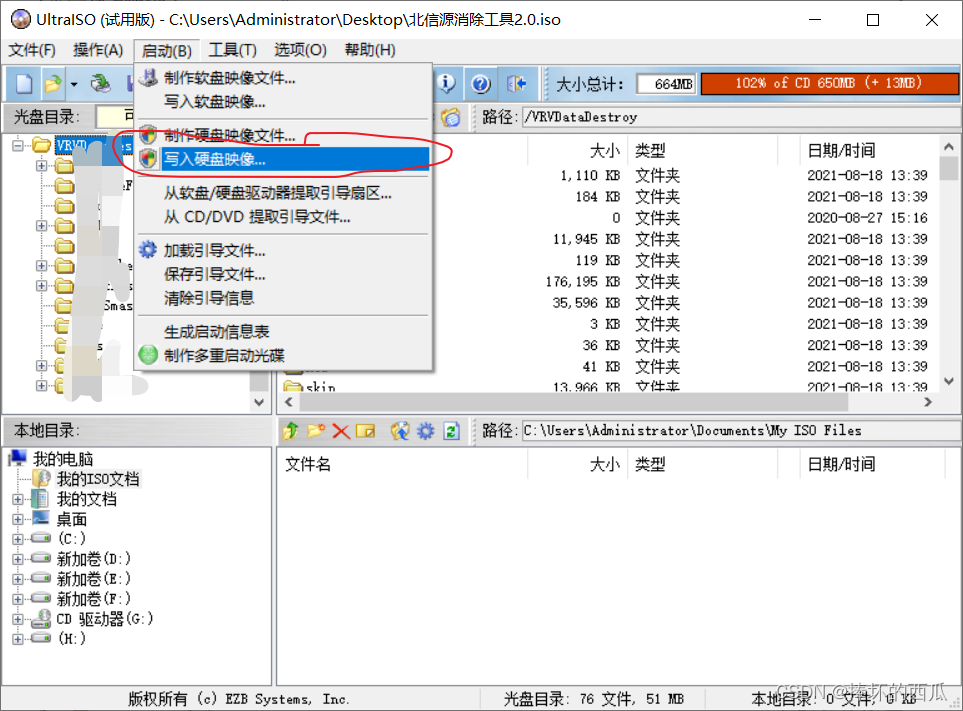Click the 664MB total size field
This screenshot has width=963, height=711.
click(x=666, y=84)
